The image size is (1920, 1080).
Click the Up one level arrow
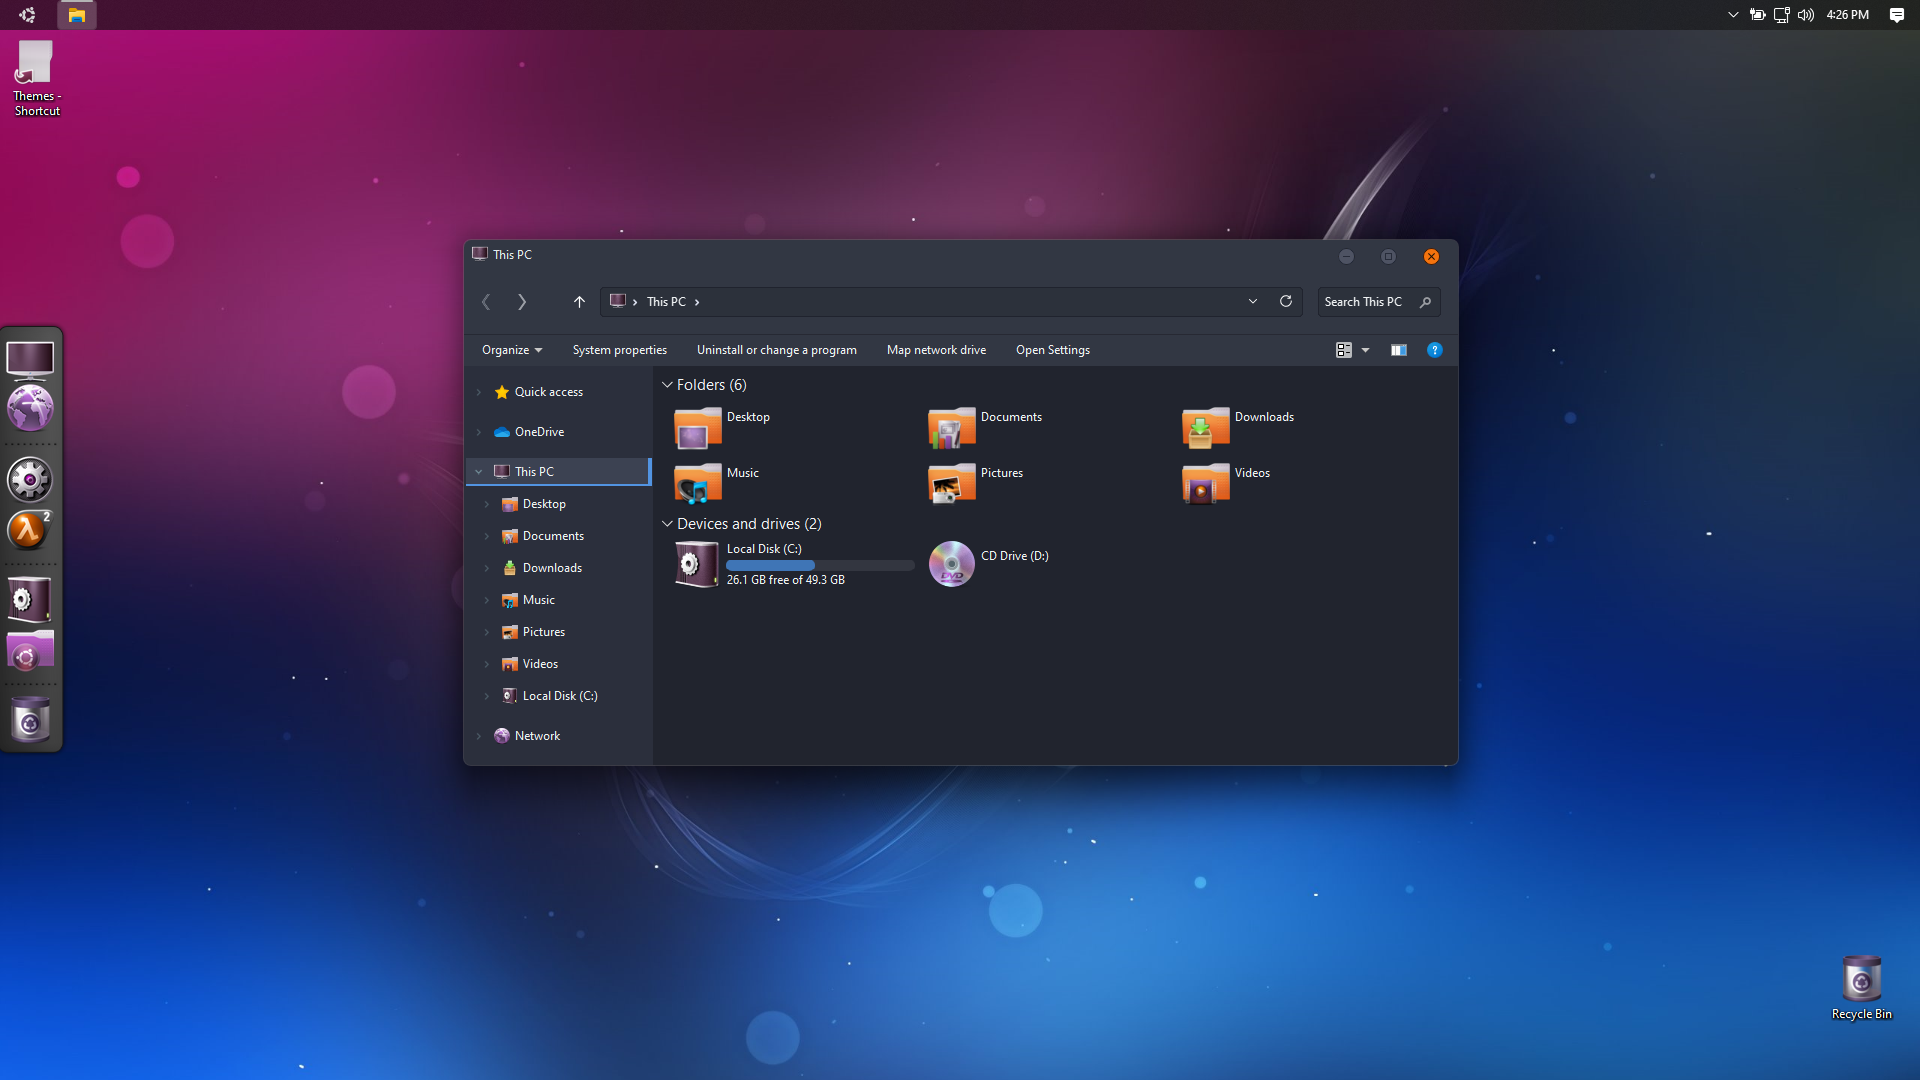579,302
